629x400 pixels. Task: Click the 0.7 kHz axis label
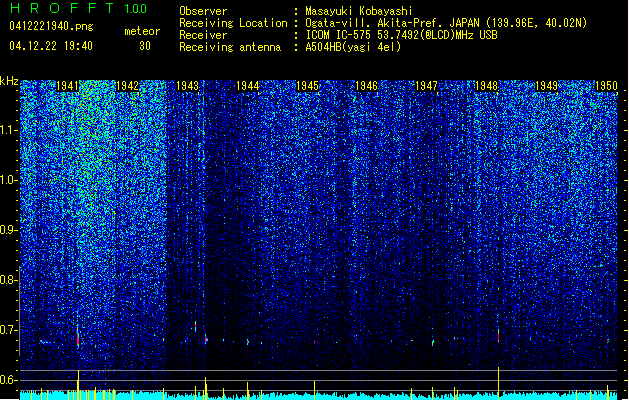(x=8, y=330)
